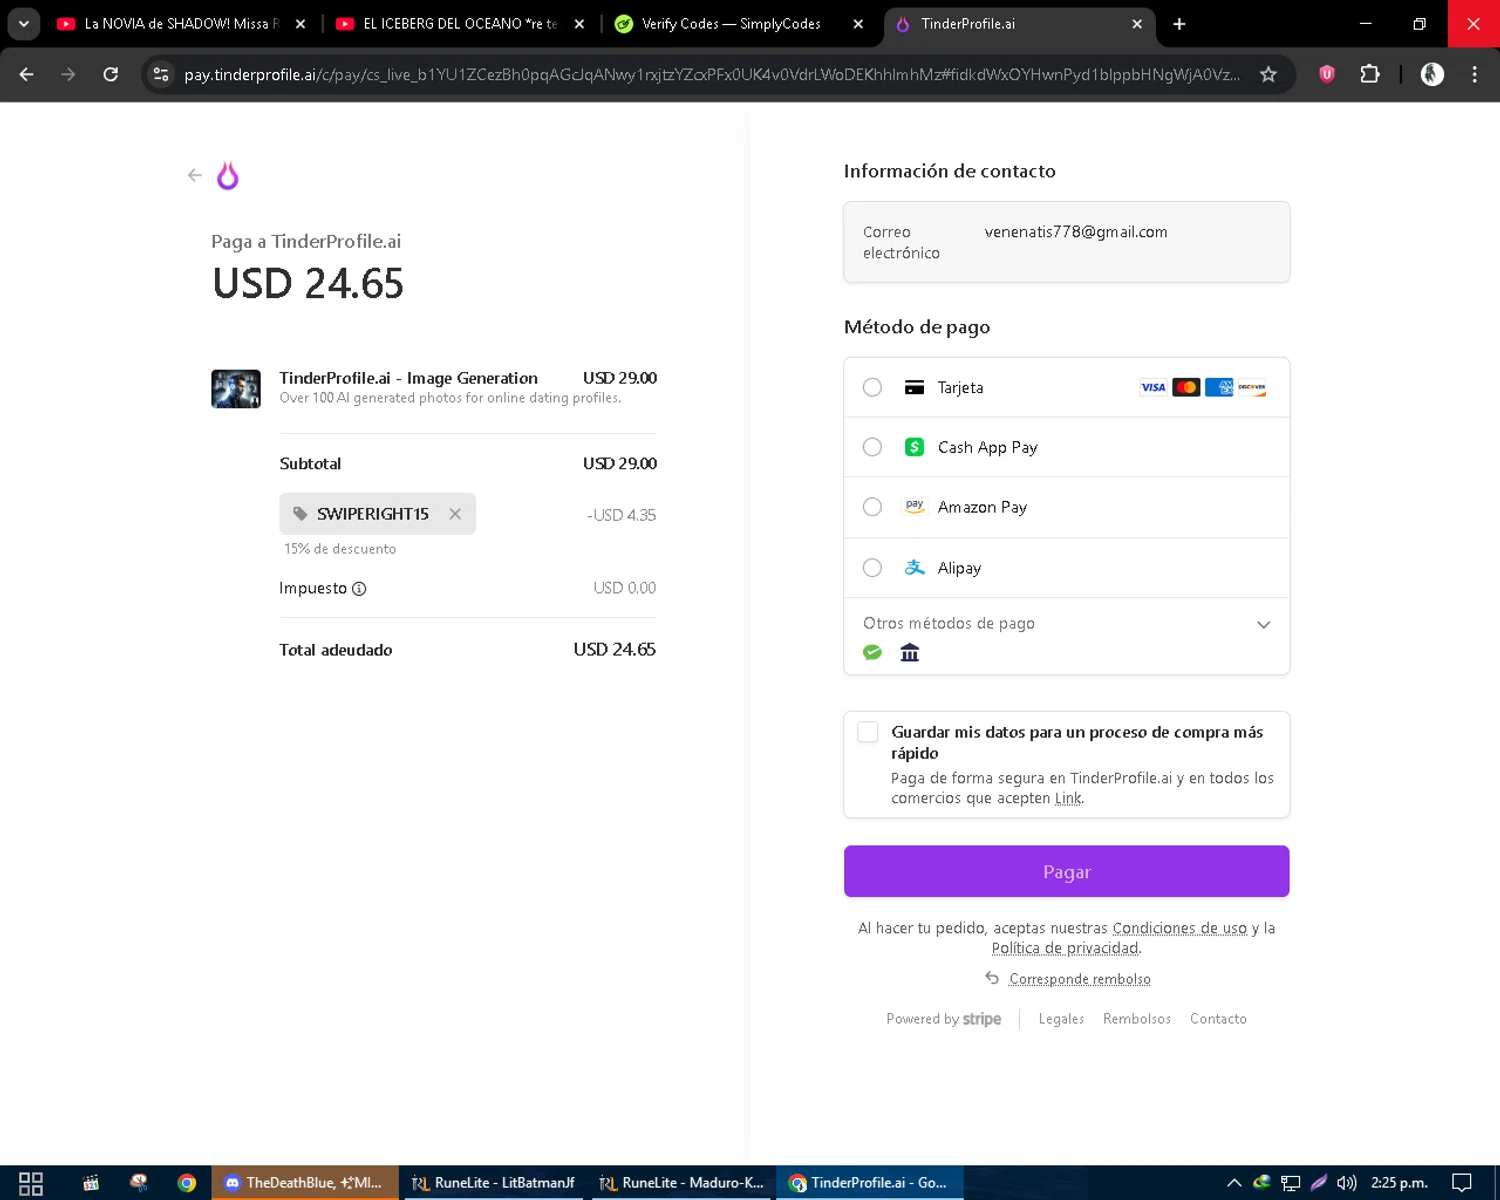Click the tax info icon next to Impuesto
This screenshot has width=1500, height=1200.
click(x=359, y=589)
